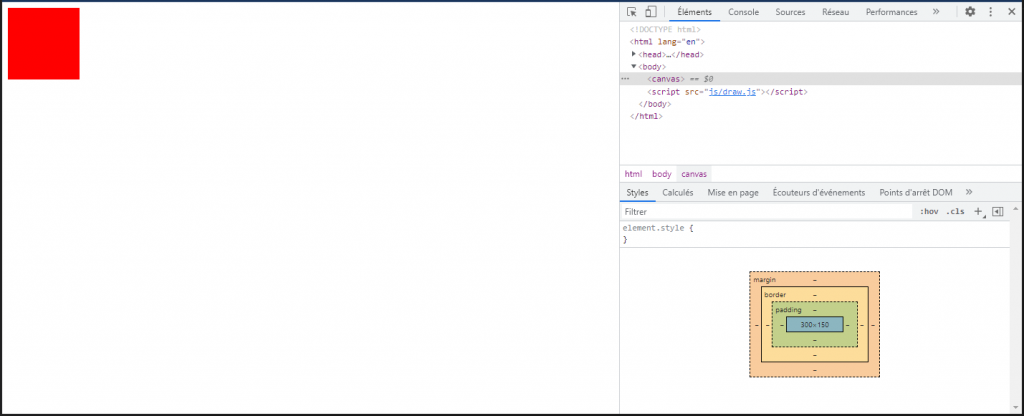Click the three dots beside canvas row
This screenshot has height=416, width=1024.
[x=625, y=79]
